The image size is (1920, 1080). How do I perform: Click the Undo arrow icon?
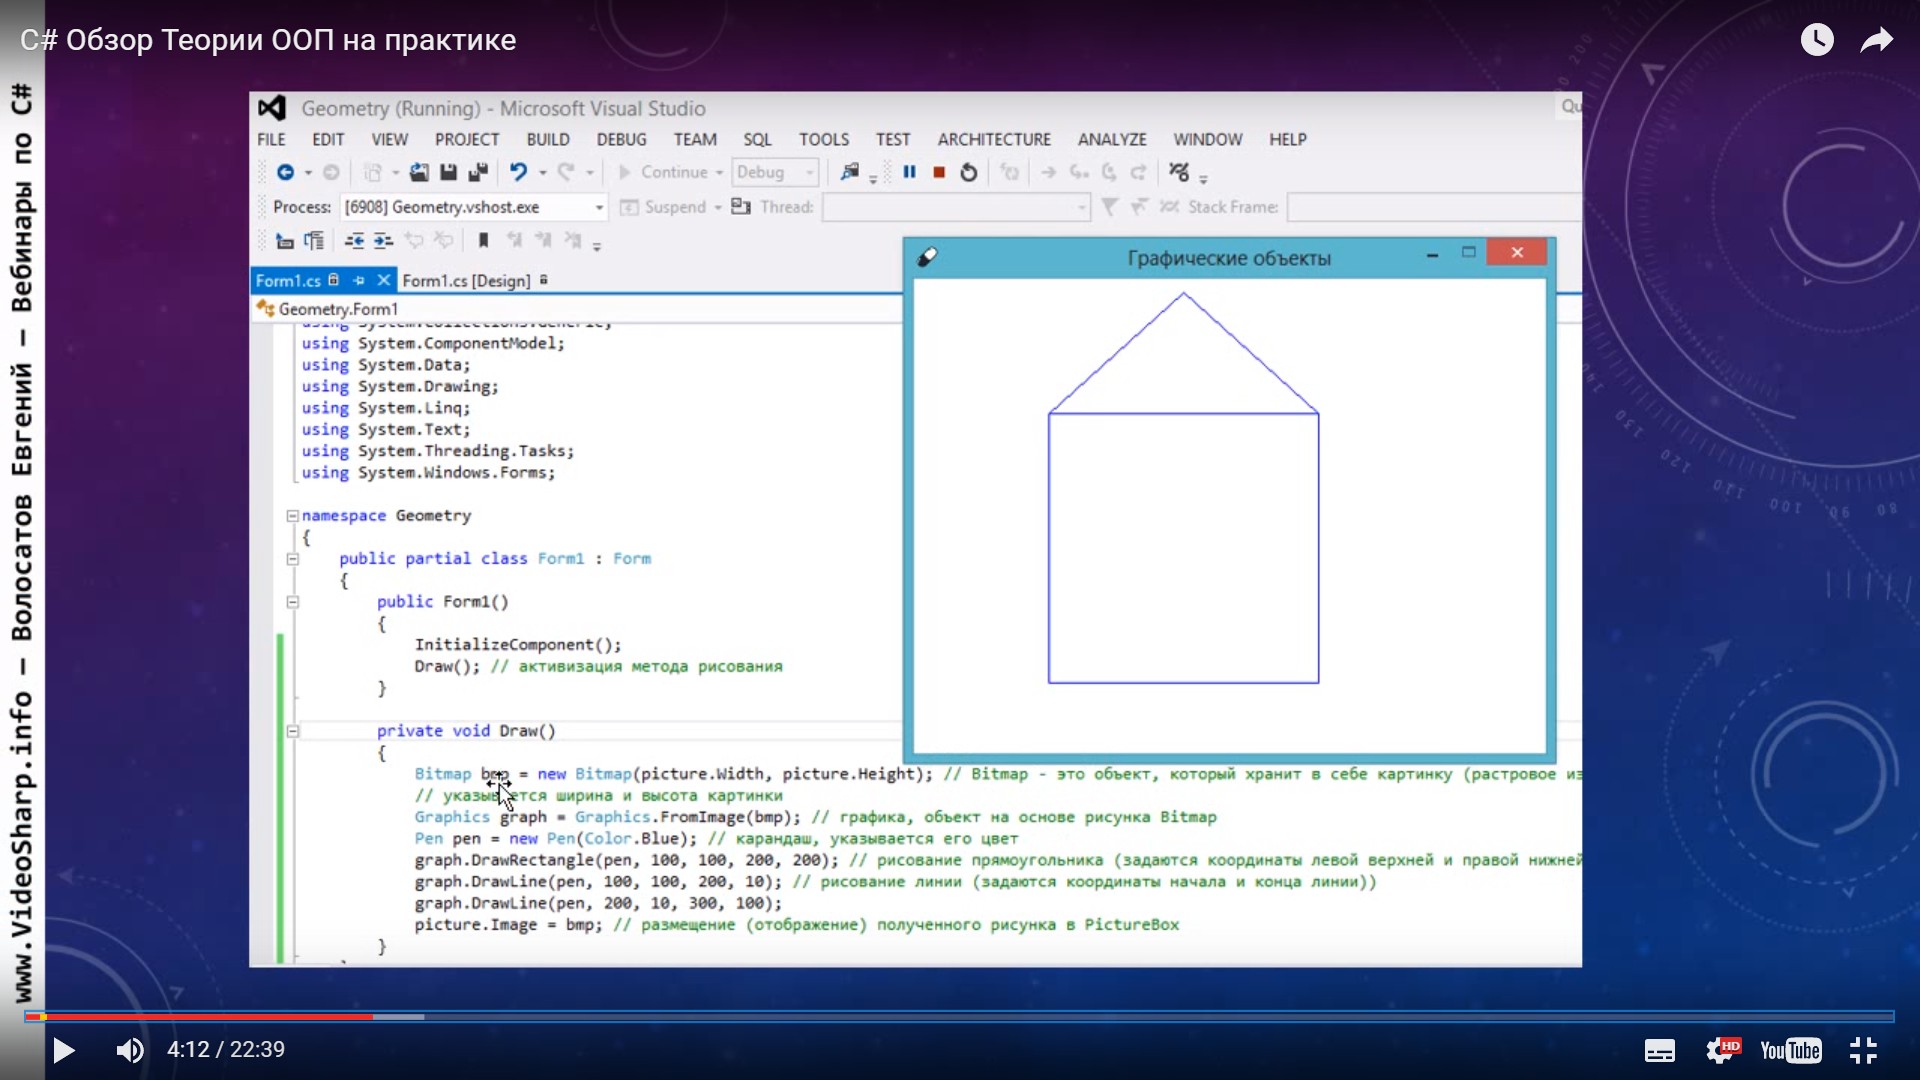[518, 172]
